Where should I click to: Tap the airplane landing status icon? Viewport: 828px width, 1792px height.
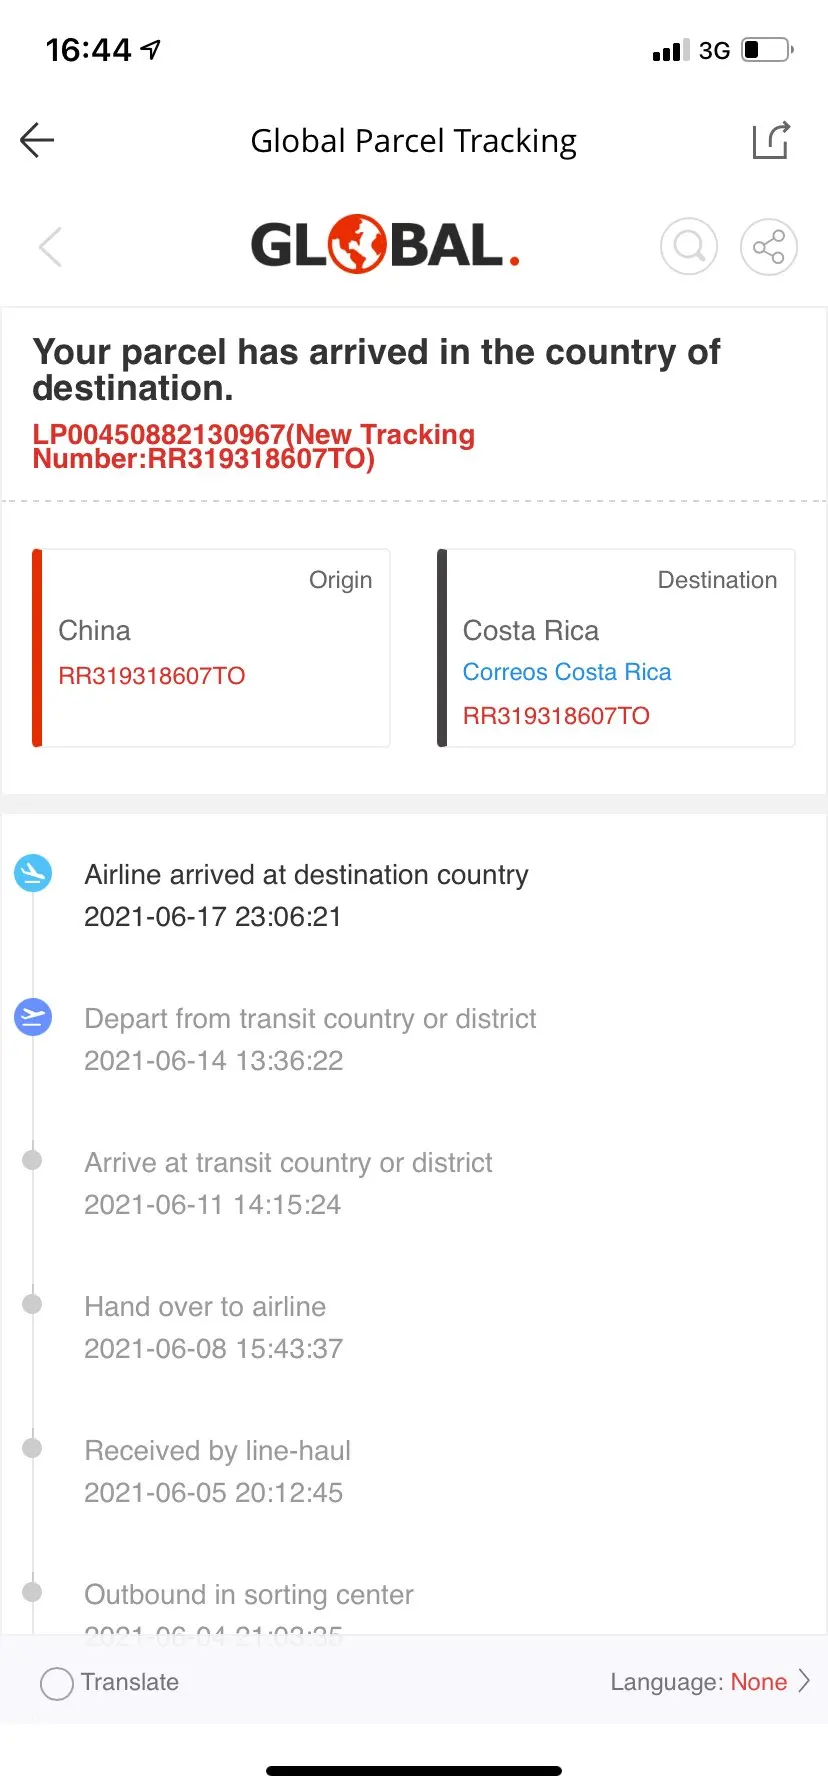pos(33,873)
